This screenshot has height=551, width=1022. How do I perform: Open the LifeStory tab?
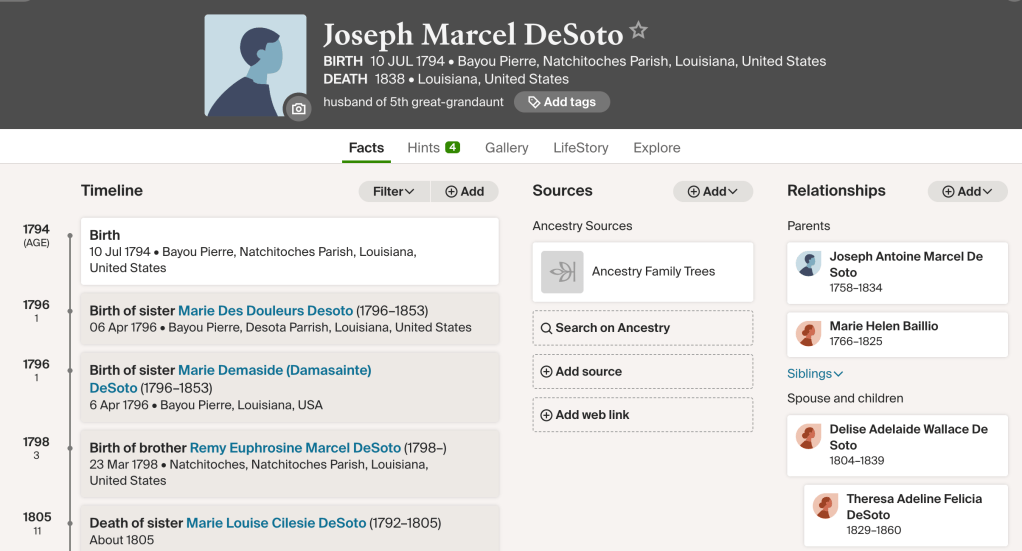click(581, 148)
